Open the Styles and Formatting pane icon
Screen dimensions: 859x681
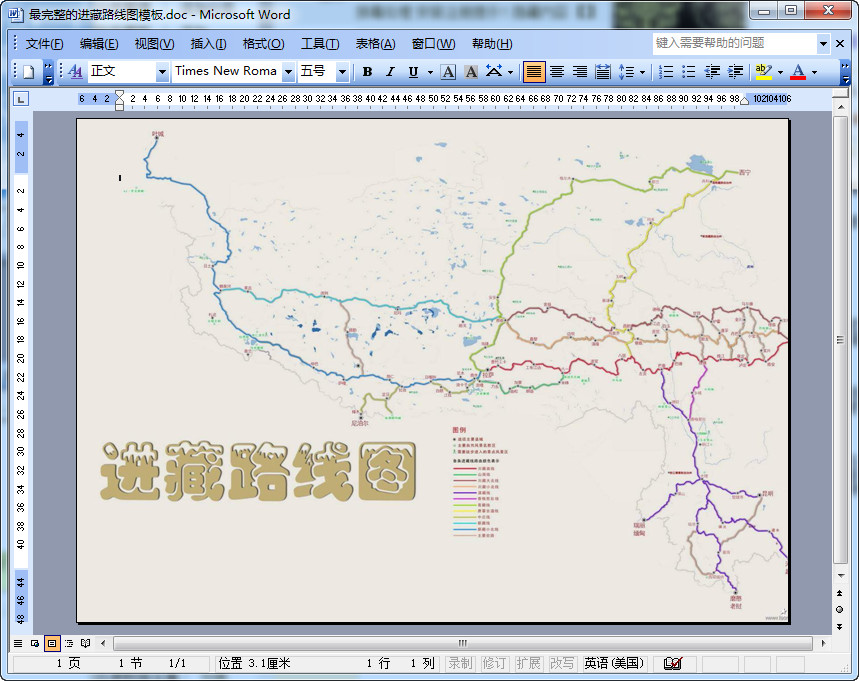coord(76,72)
